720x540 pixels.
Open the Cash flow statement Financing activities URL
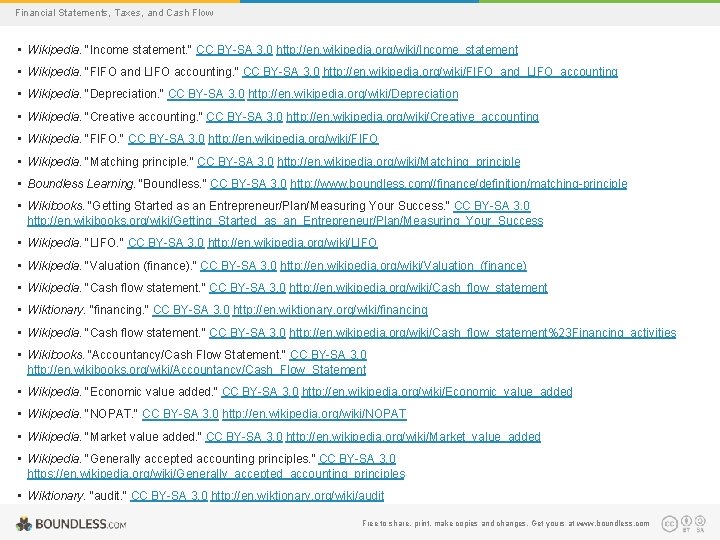click(483, 332)
